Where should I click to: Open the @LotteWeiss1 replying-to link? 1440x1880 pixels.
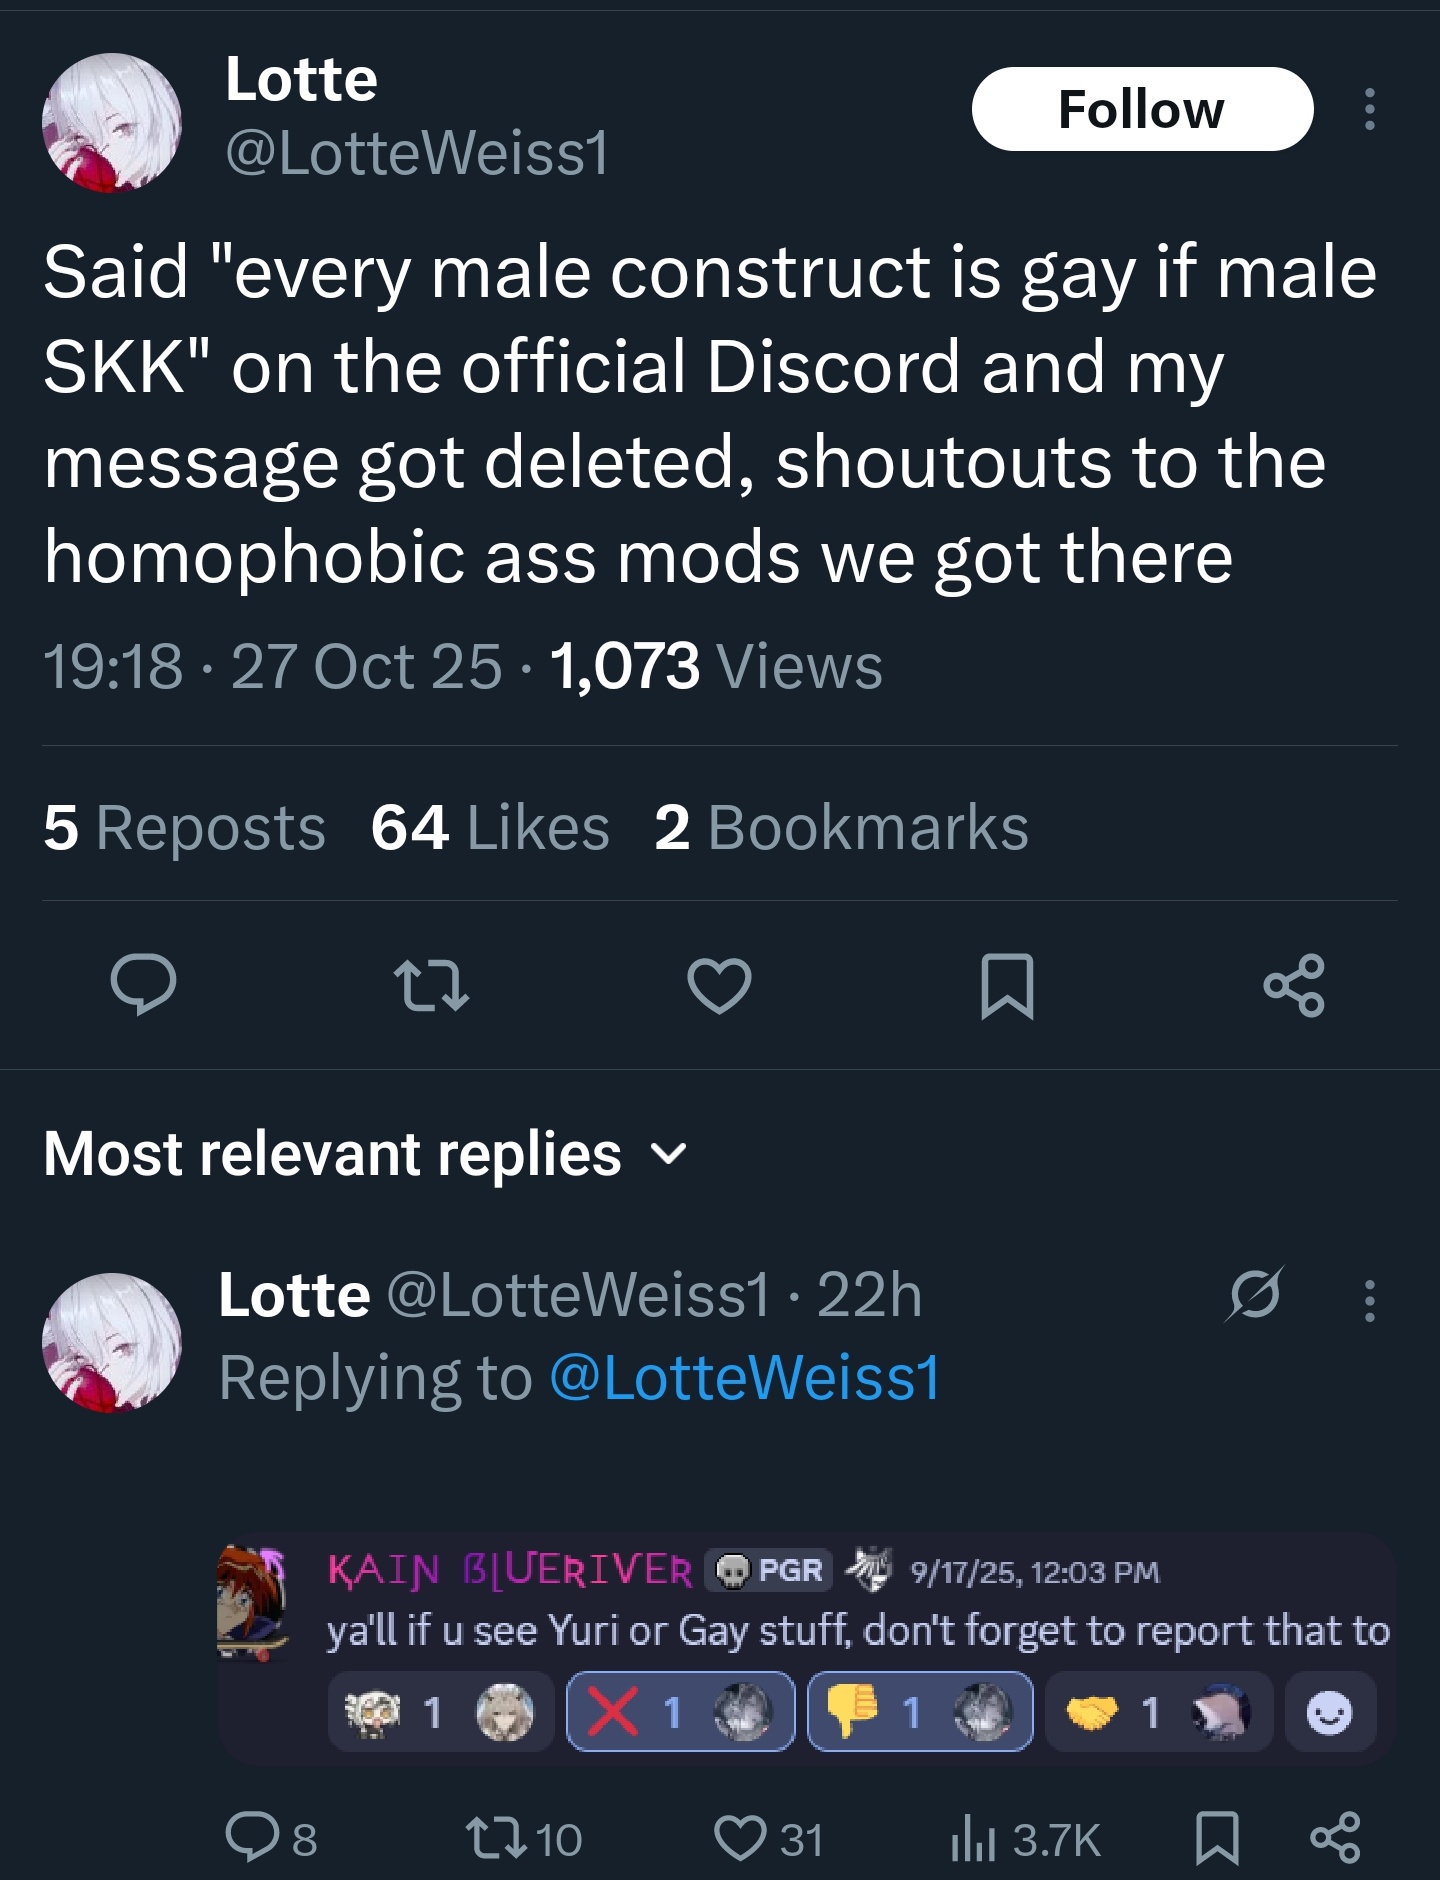tap(745, 1377)
